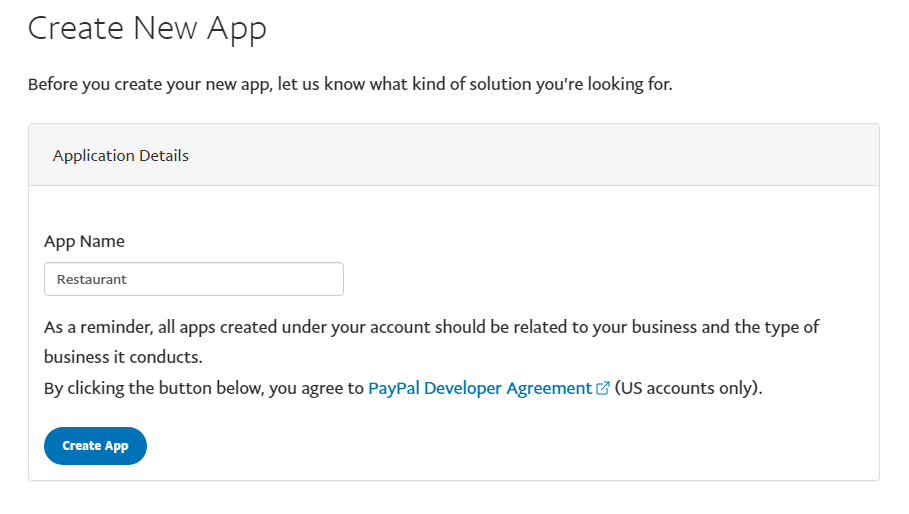Open the PayPal Developer Agreement link
909x514 pixels.
480,388
